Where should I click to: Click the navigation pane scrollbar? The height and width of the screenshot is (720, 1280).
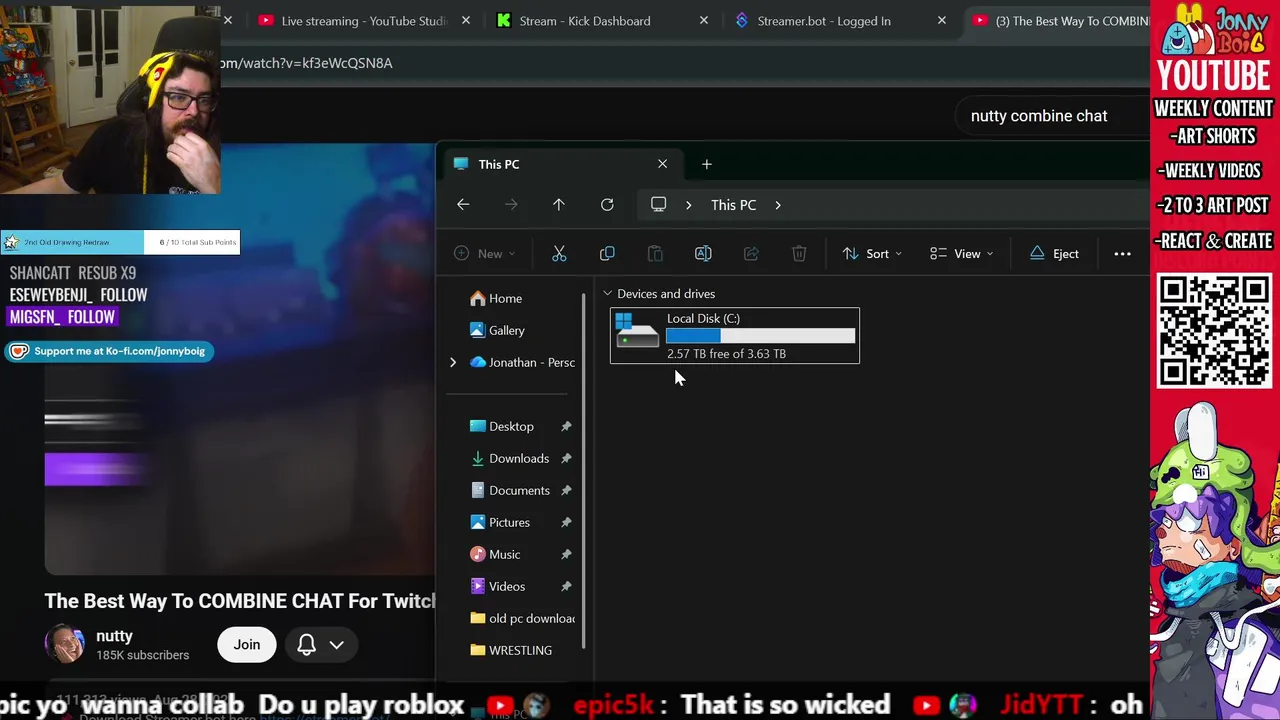click(584, 470)
